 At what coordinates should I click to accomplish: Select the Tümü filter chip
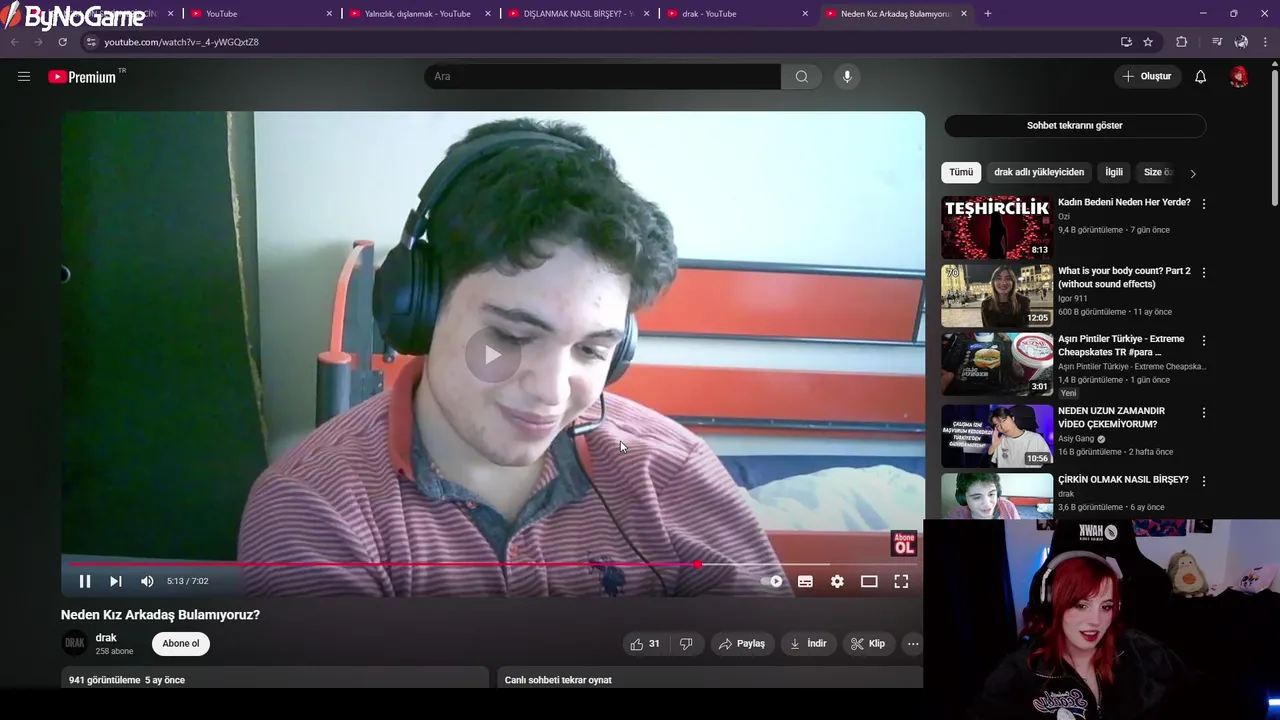click(x=961, y=172)
